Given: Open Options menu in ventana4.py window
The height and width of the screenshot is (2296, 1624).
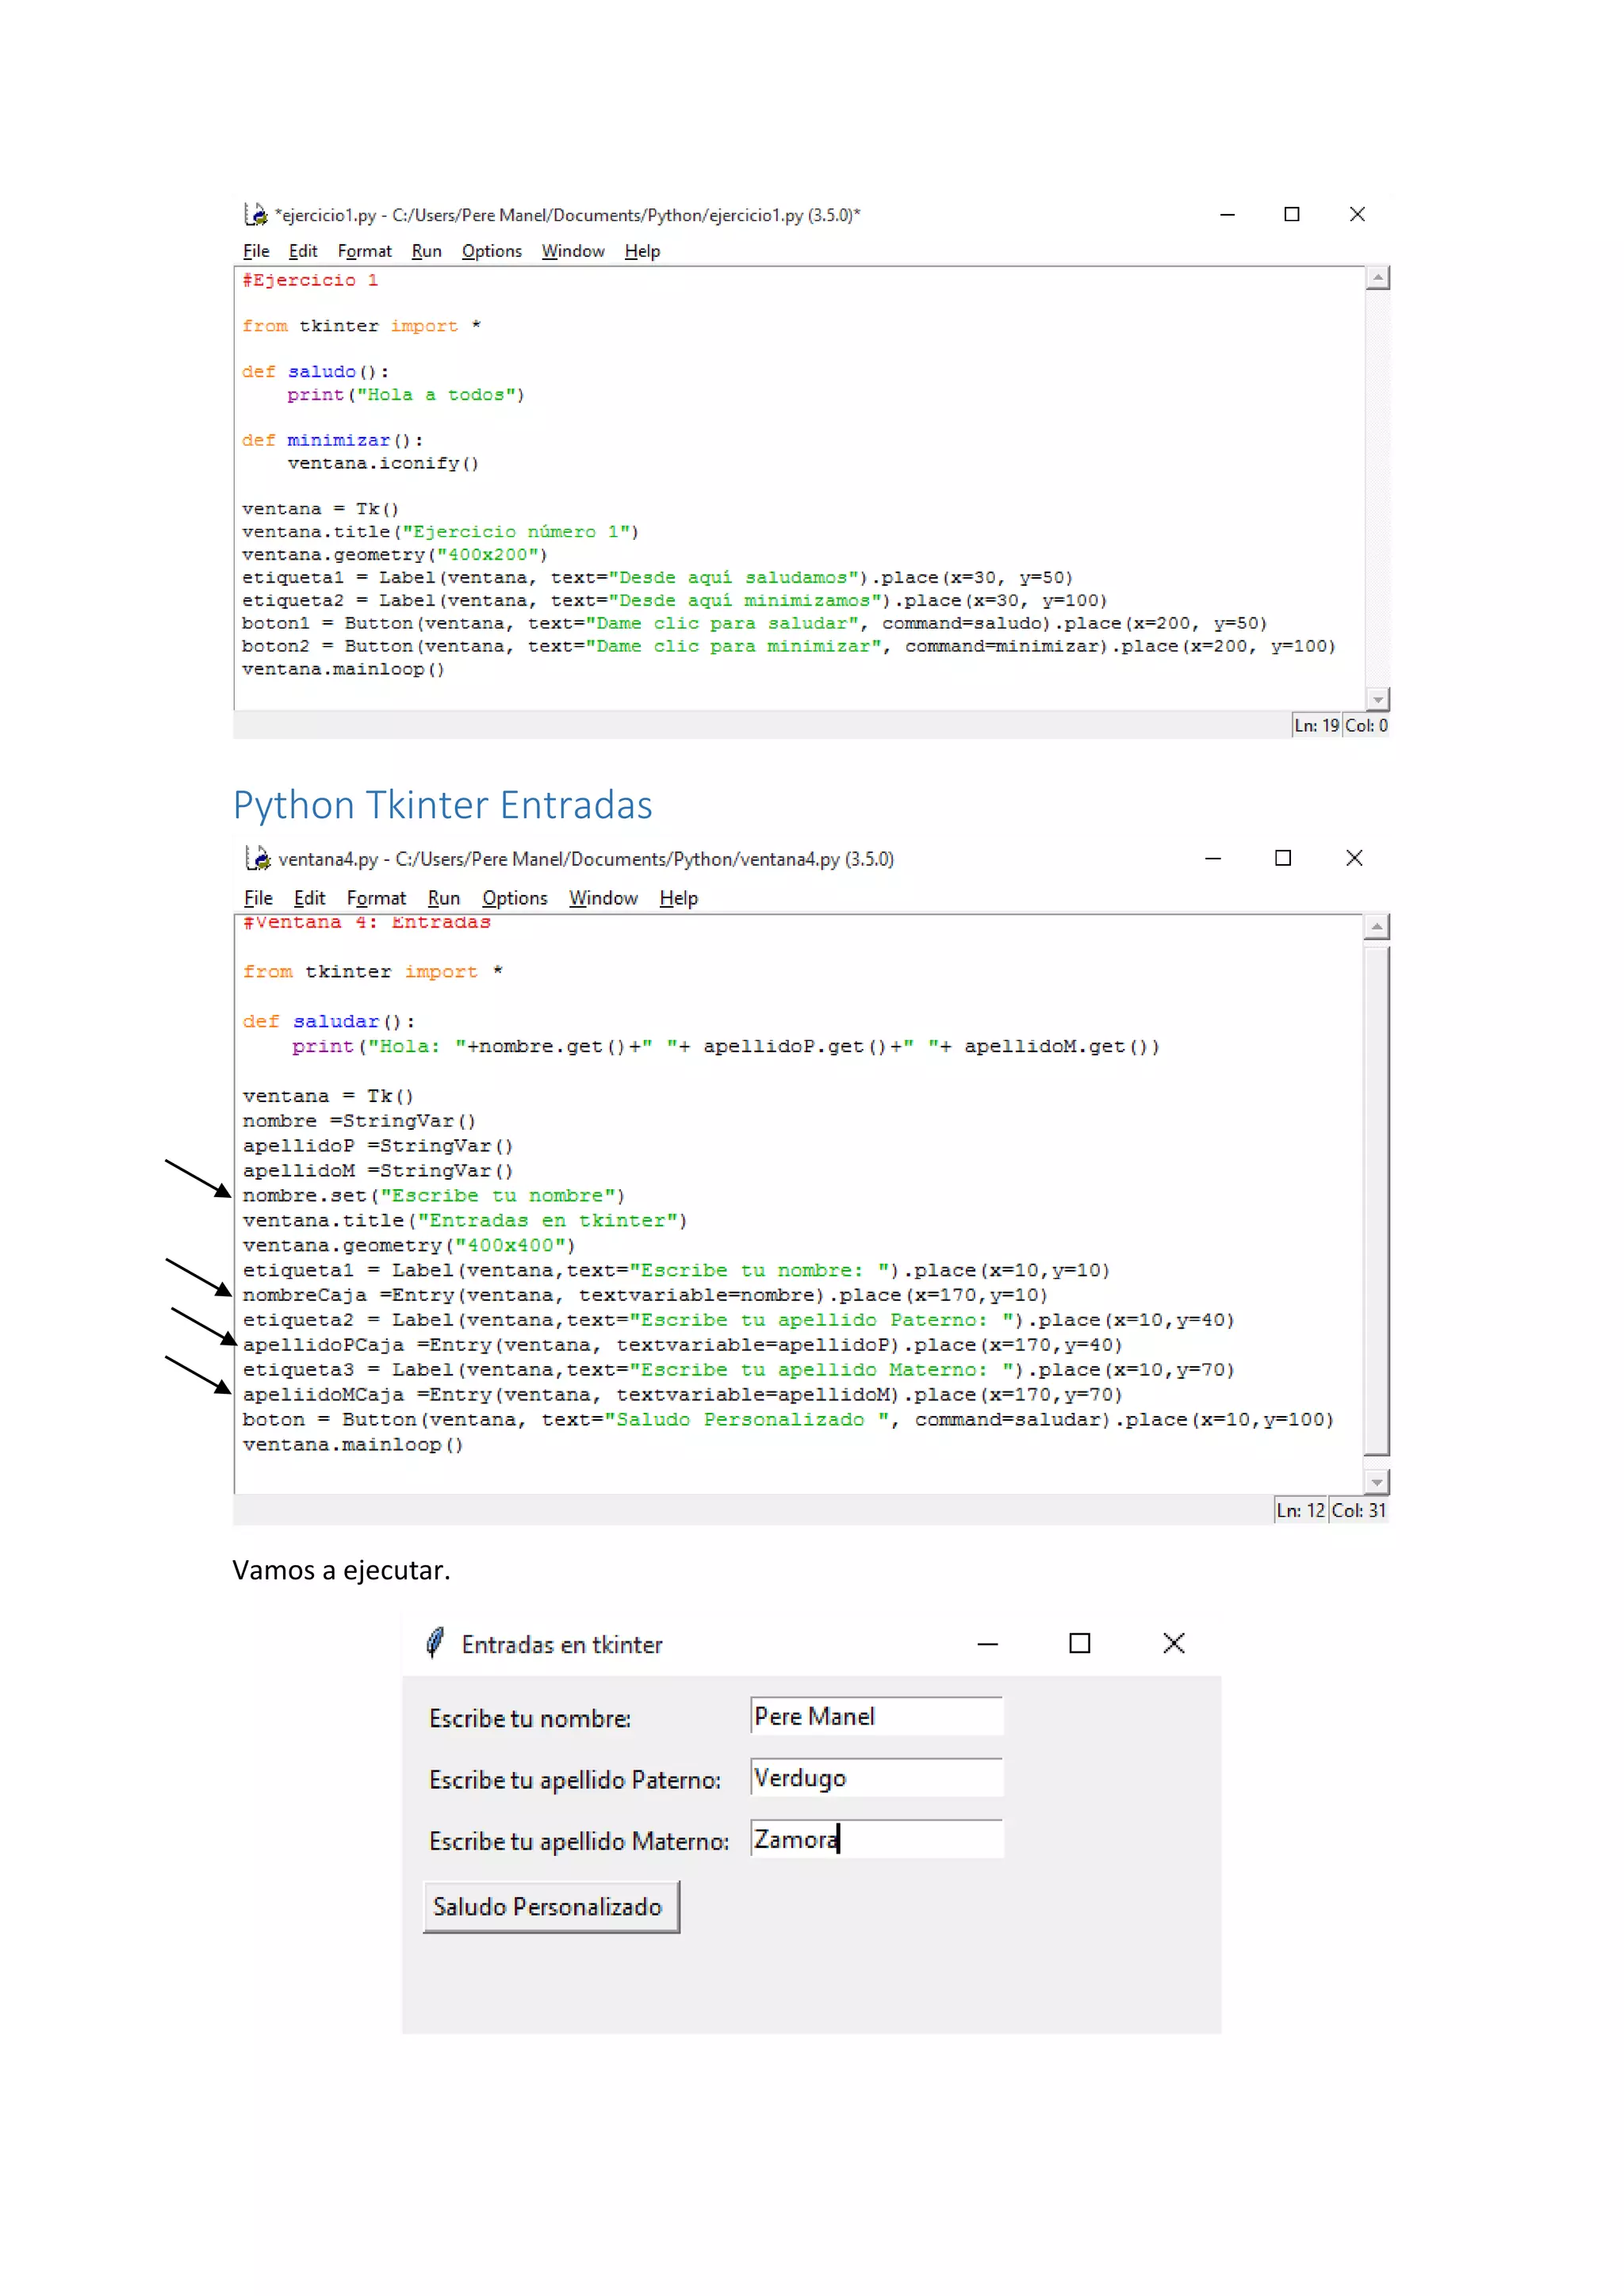Looking at the screenshot, I should click(514, 898).
